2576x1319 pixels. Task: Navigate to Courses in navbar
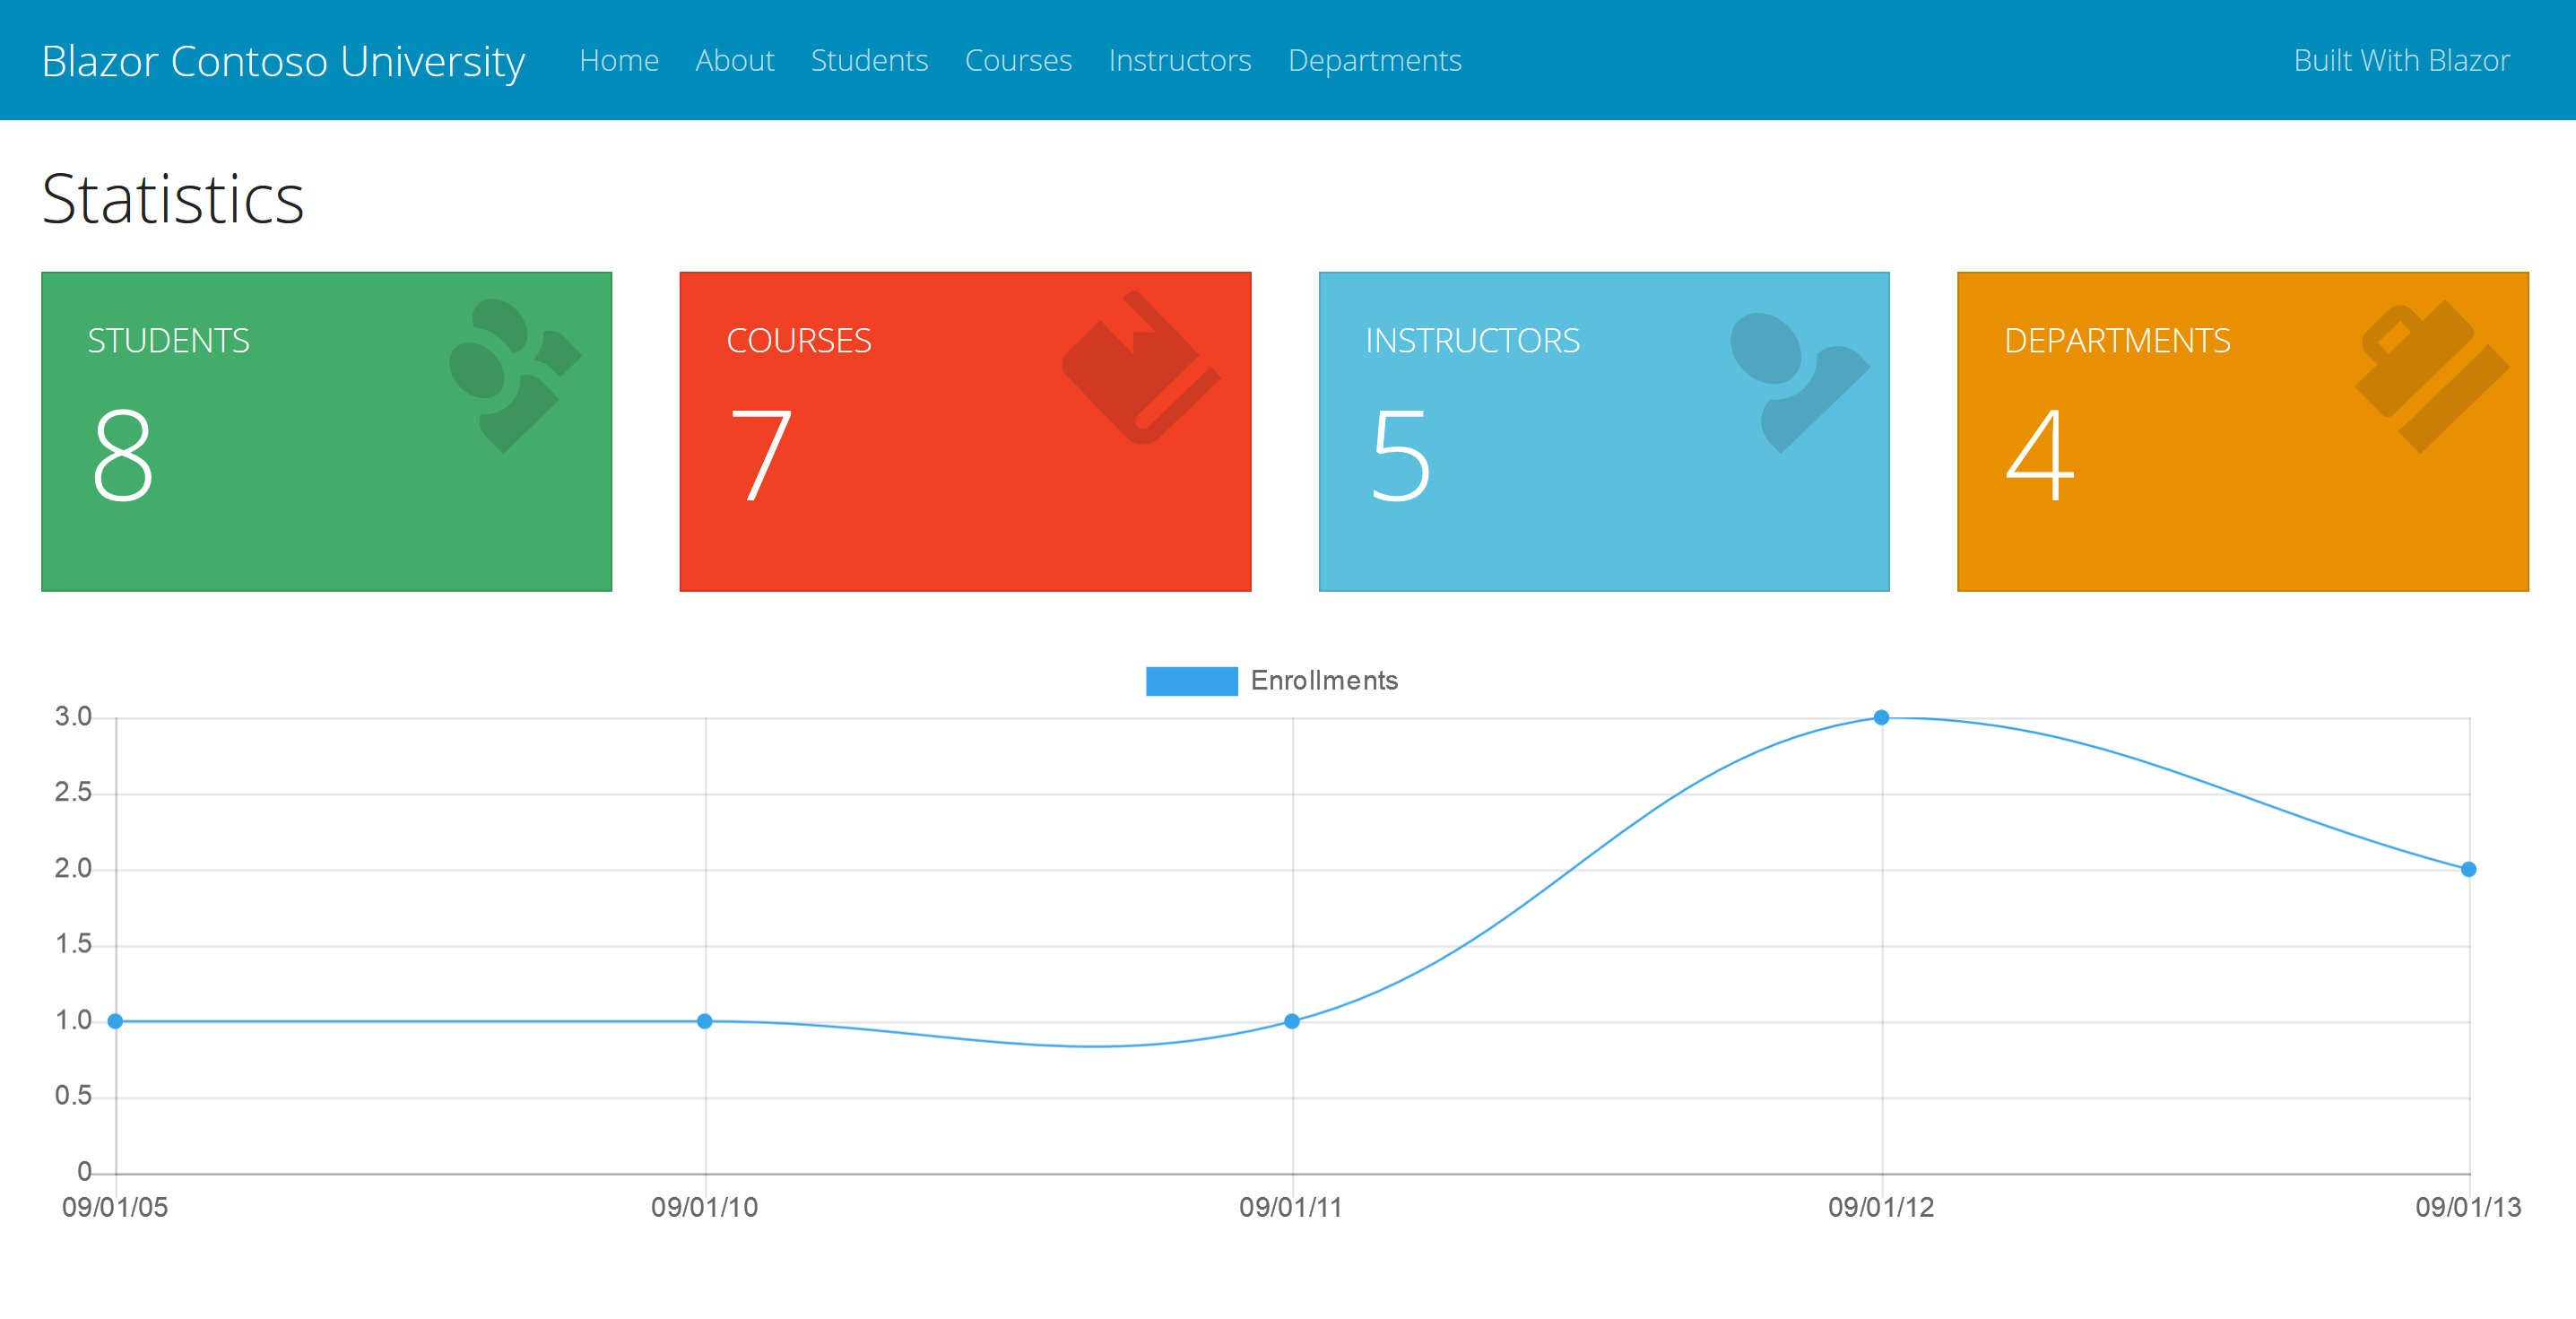[x=1017, y=61]
